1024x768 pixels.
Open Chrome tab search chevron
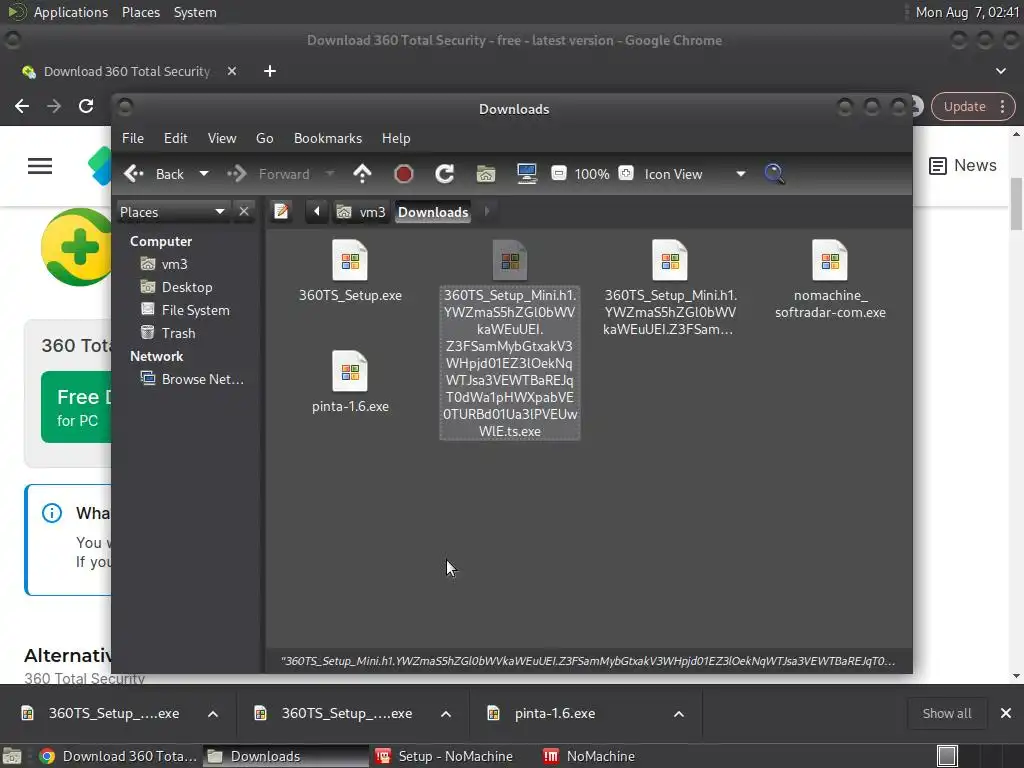pos(1000,71)
